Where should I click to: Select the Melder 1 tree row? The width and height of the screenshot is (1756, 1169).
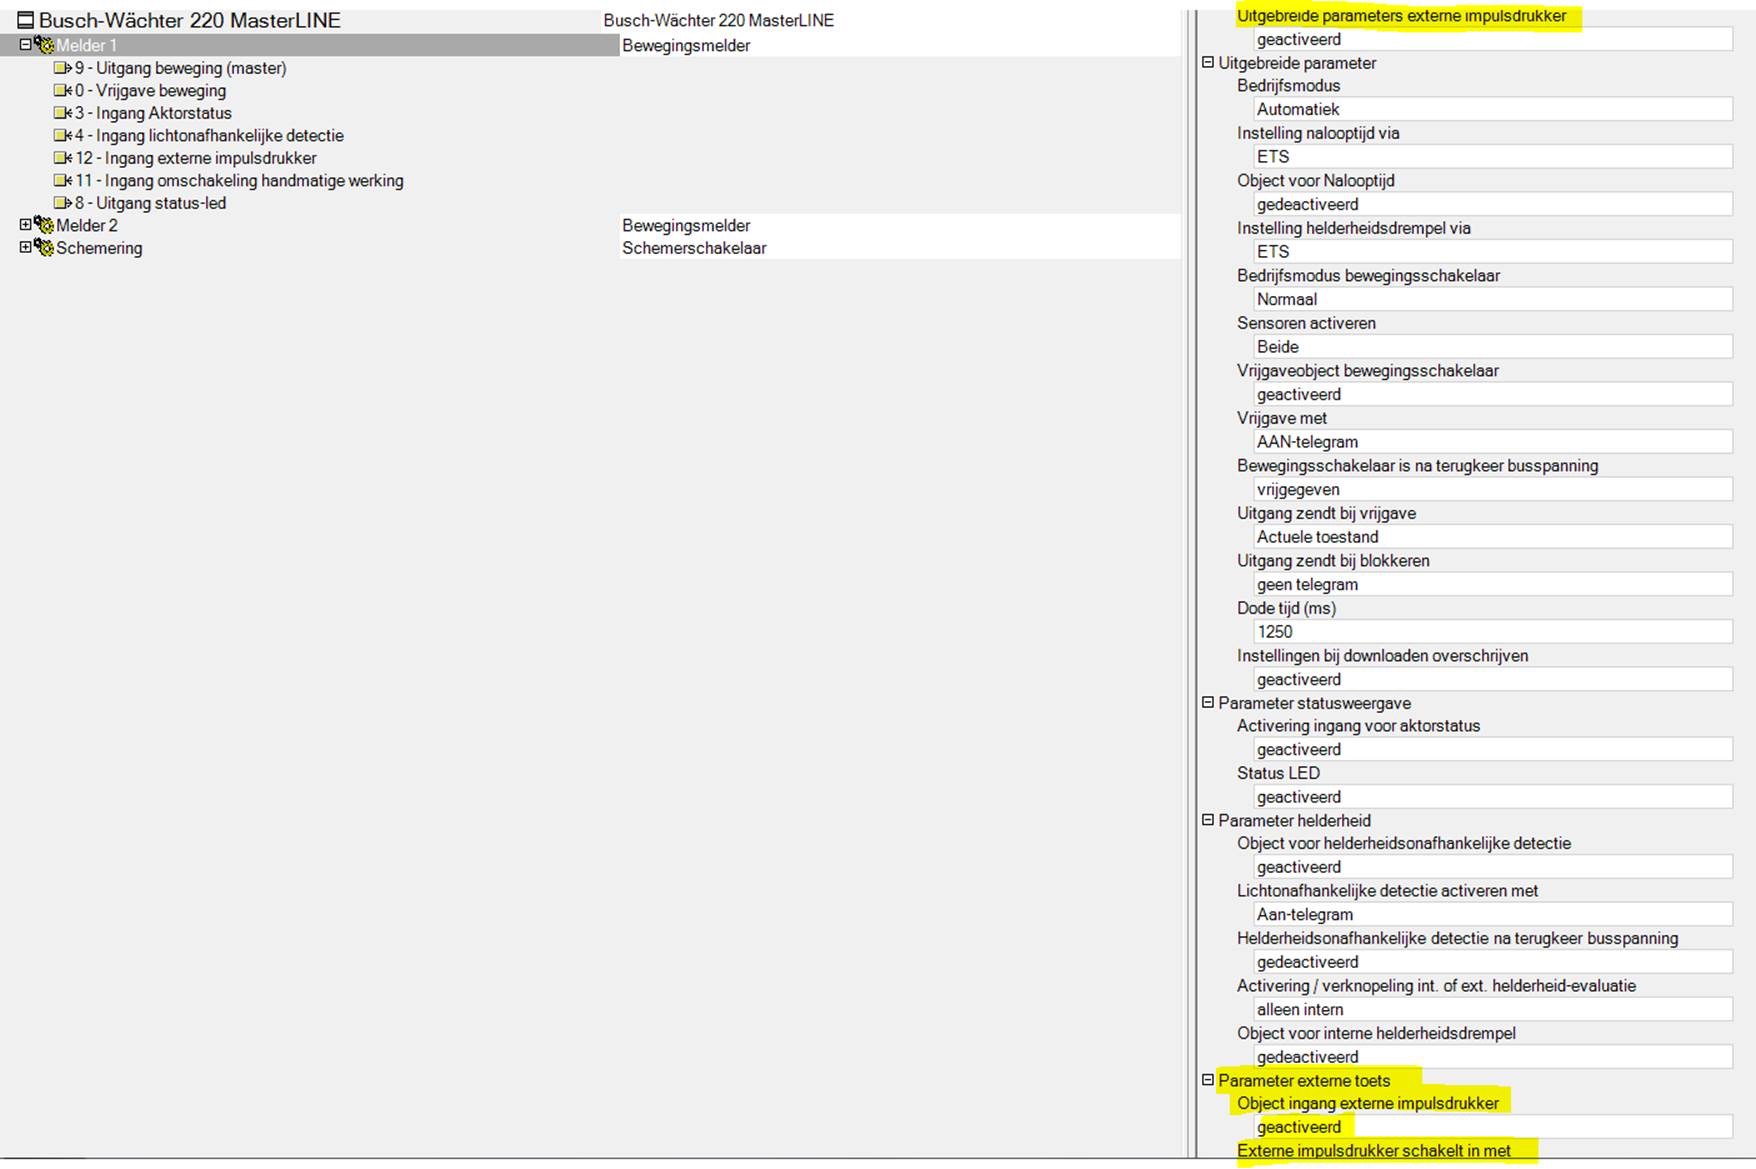(310, 45)
